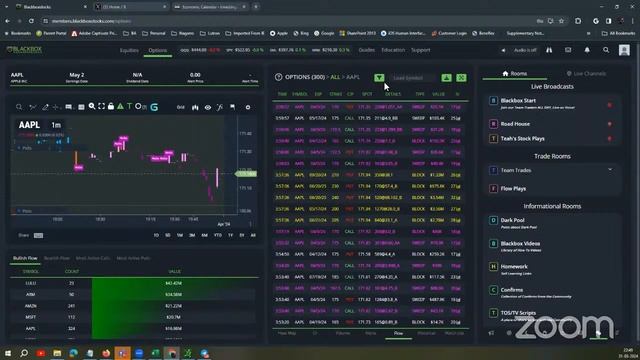Set chart range to YTD
The width and height of the screenshot is (640, 360).
(218, 236)
